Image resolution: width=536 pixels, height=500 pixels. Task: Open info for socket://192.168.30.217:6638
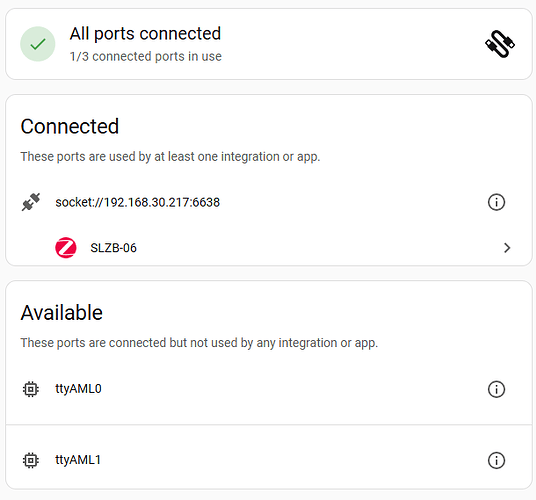[x=496, y=202]
